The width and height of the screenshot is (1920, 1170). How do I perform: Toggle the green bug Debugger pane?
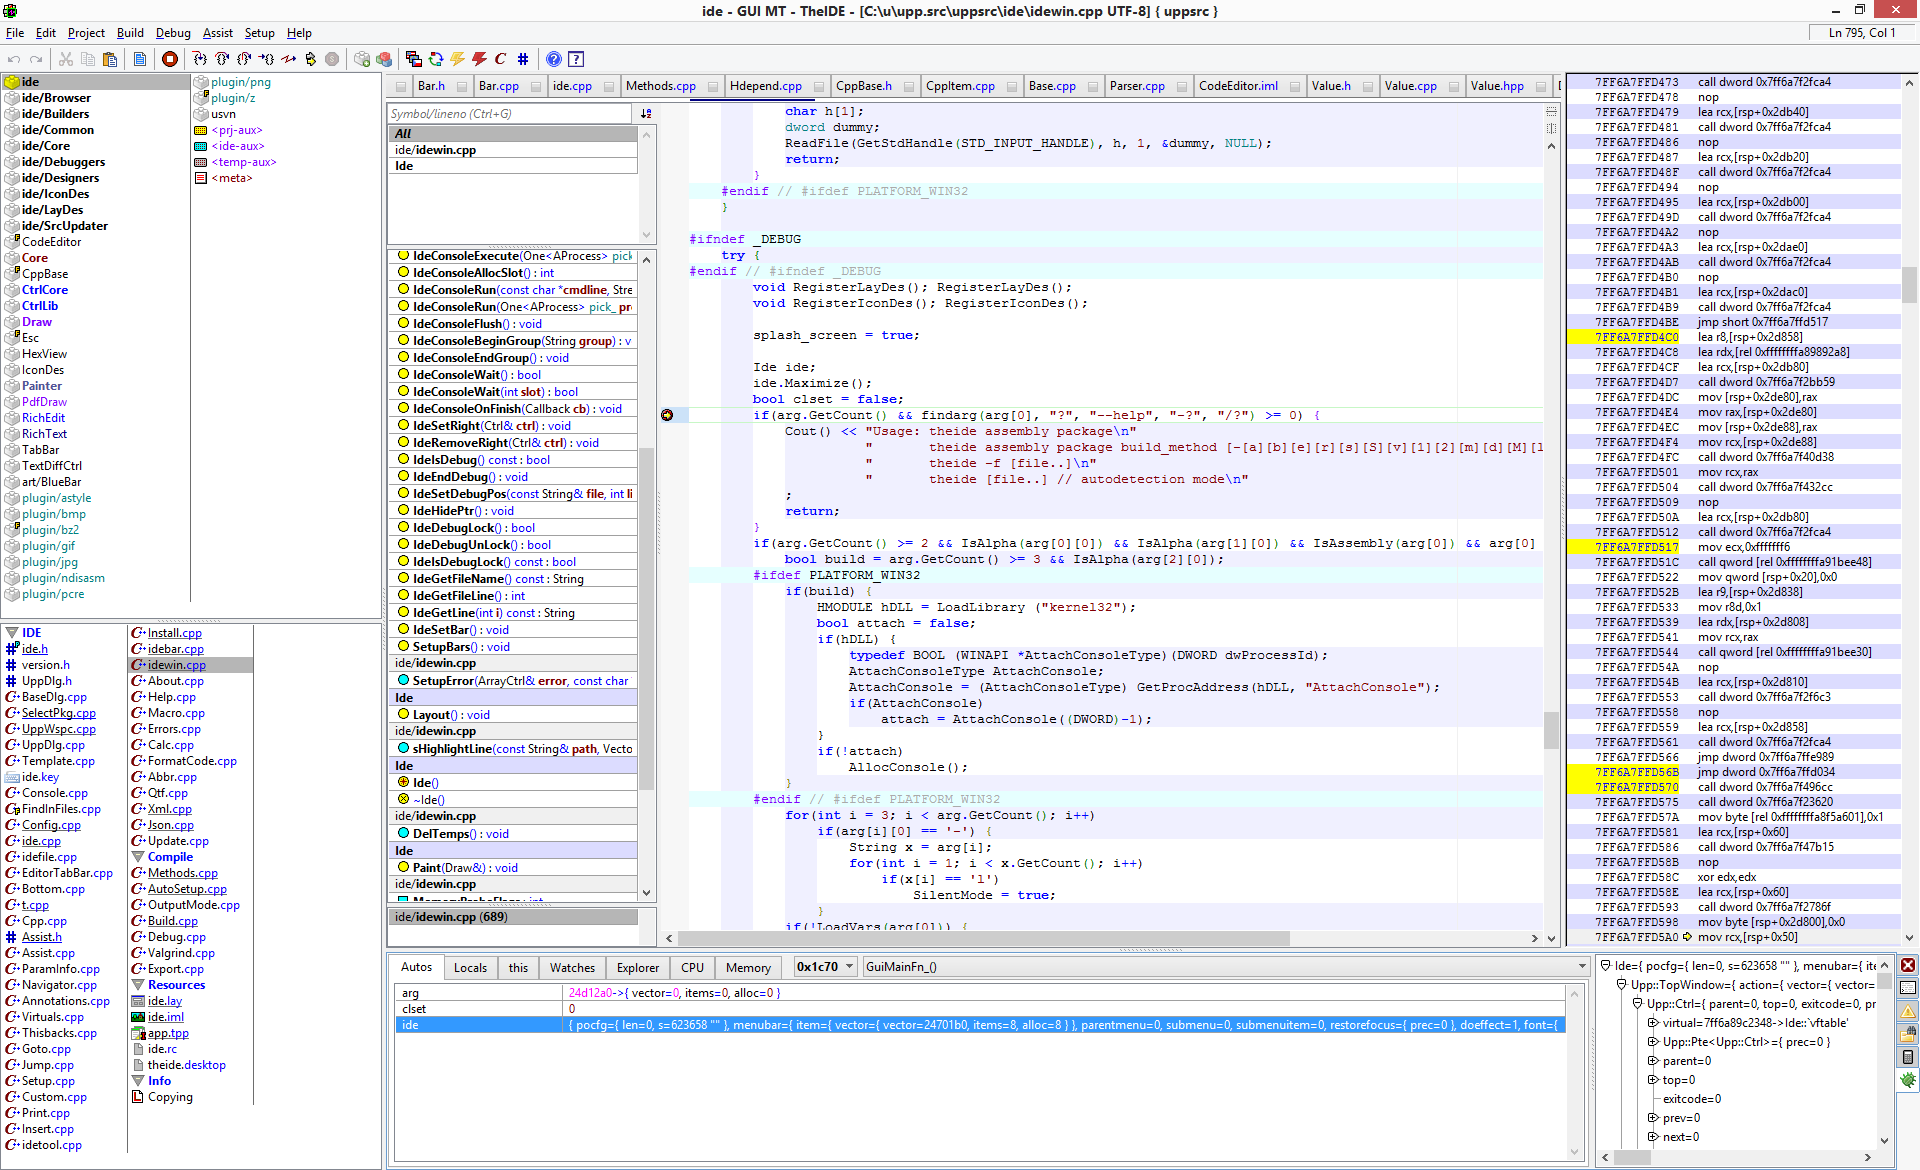(x=1908, y=1080)
